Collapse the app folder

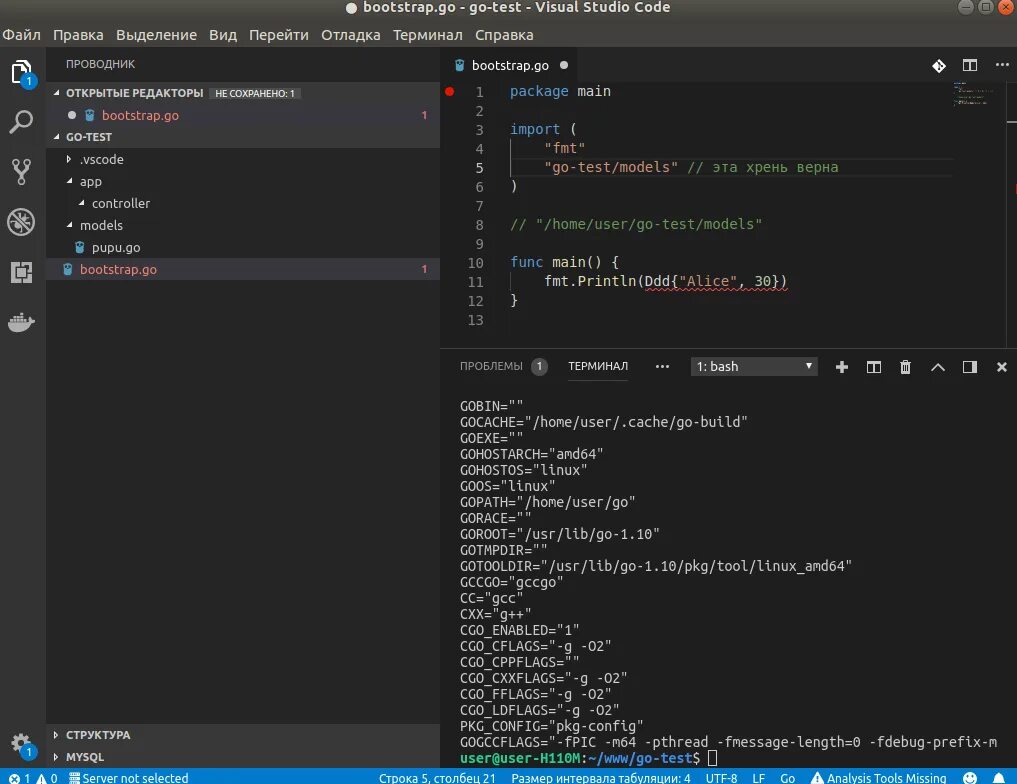[69, 182]
